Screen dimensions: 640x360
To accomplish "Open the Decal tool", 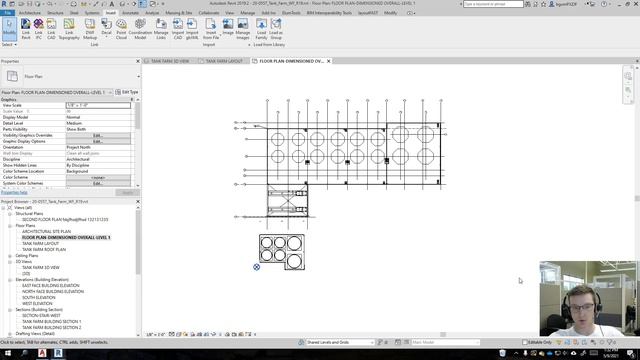I will 106,28.
